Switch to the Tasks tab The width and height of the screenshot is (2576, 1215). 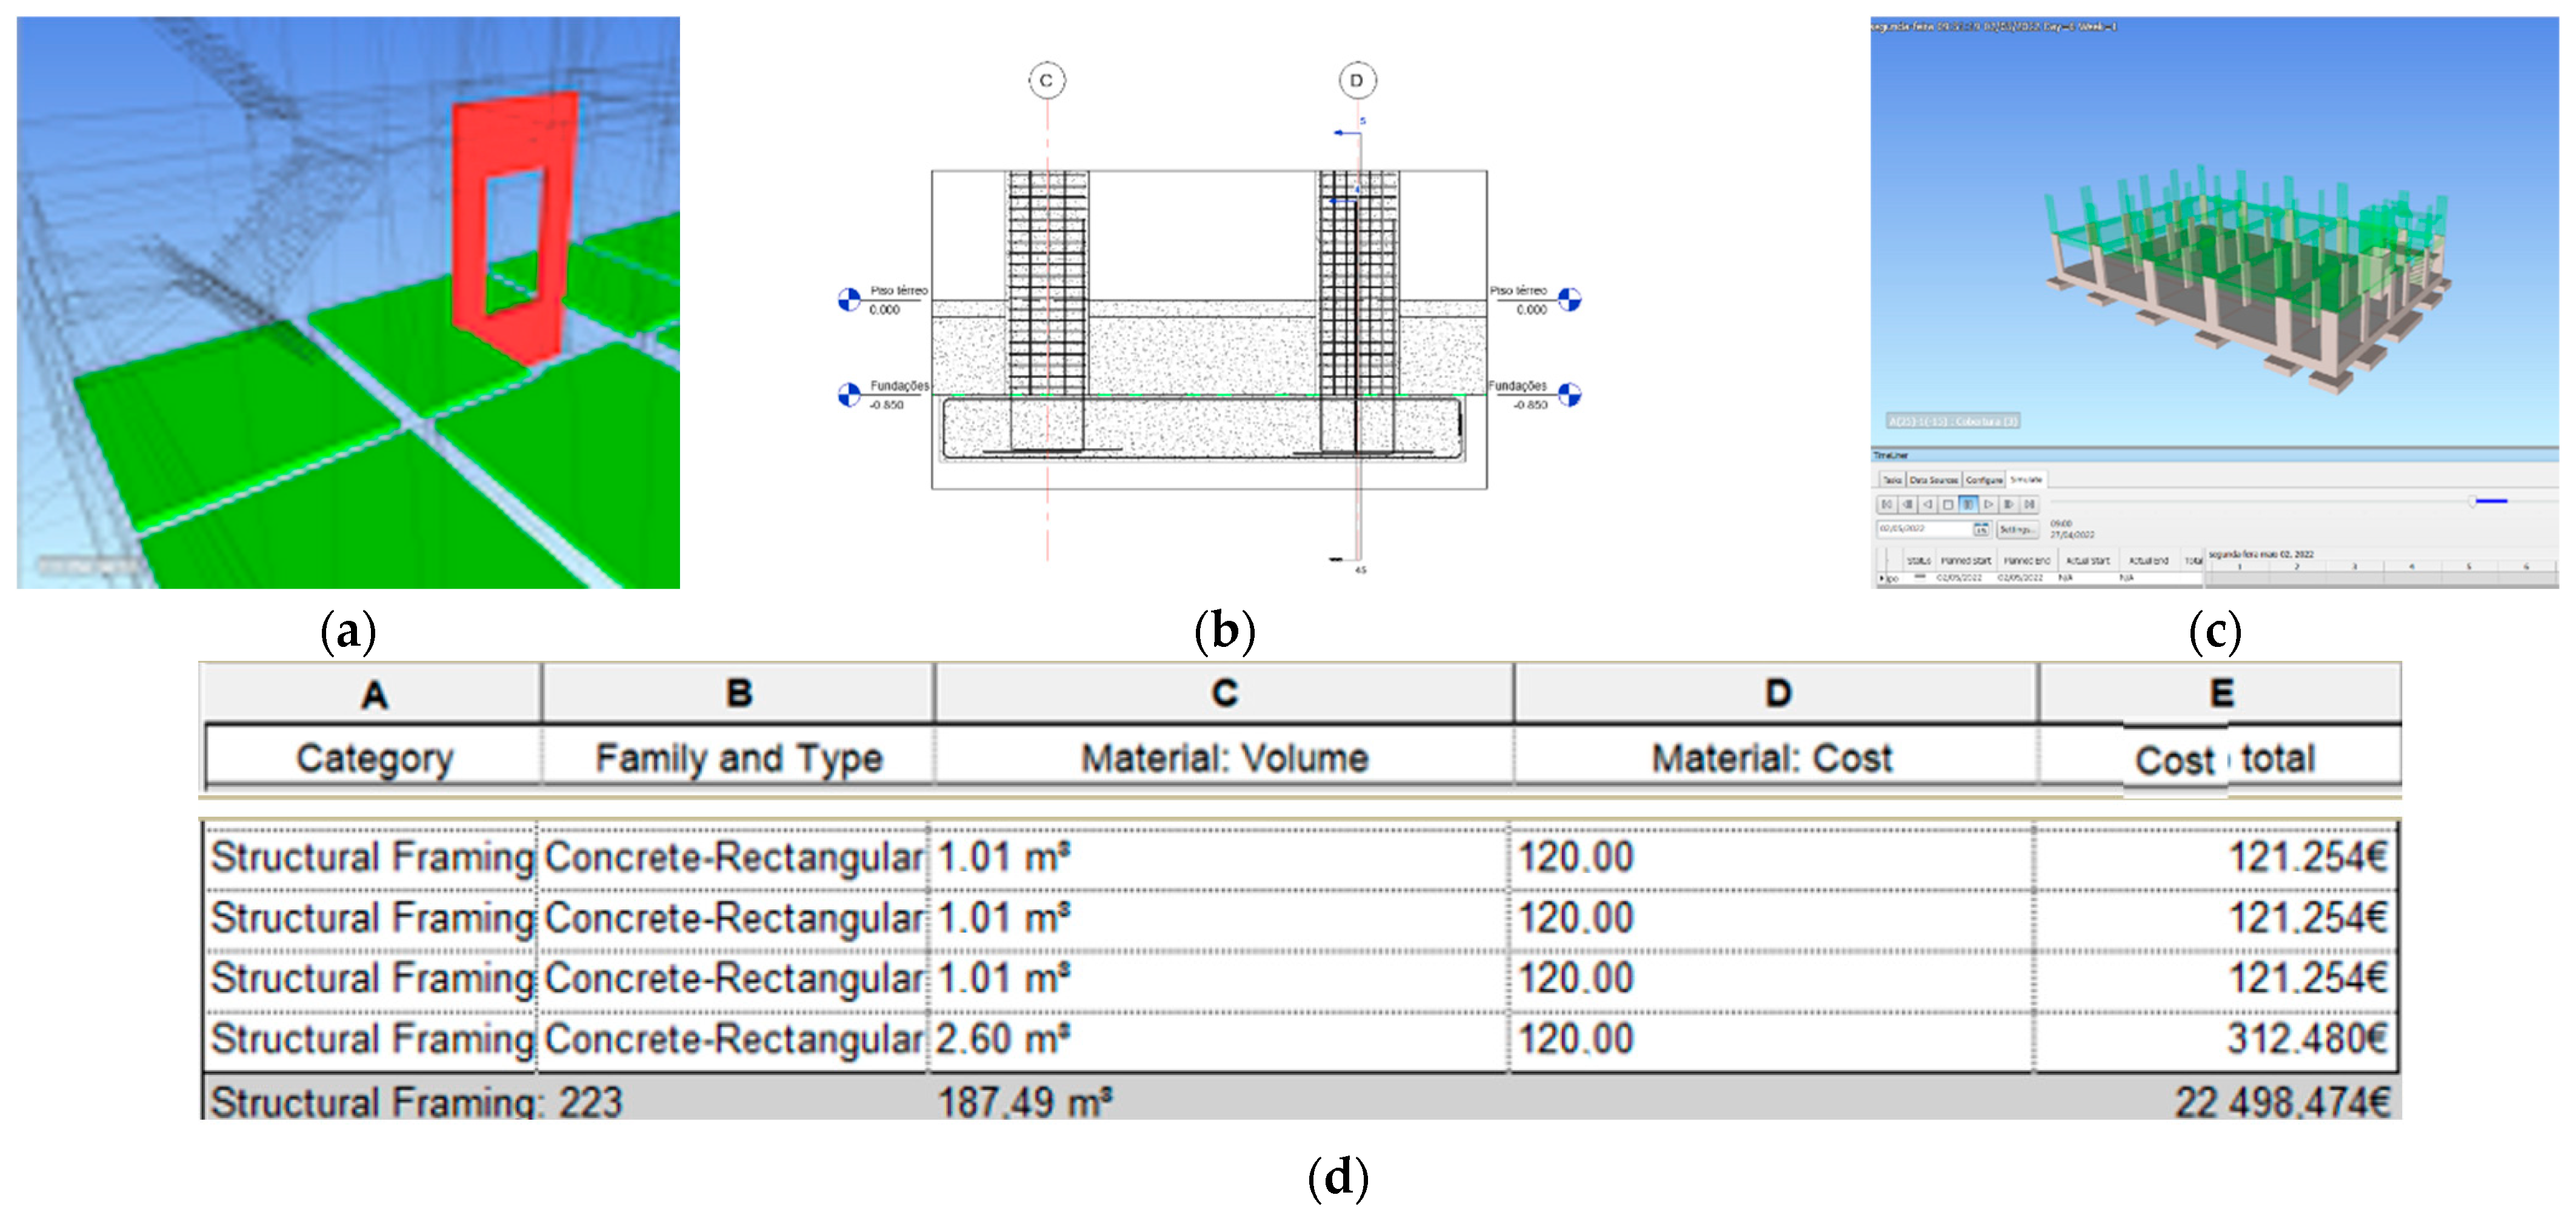[1892, 481]
